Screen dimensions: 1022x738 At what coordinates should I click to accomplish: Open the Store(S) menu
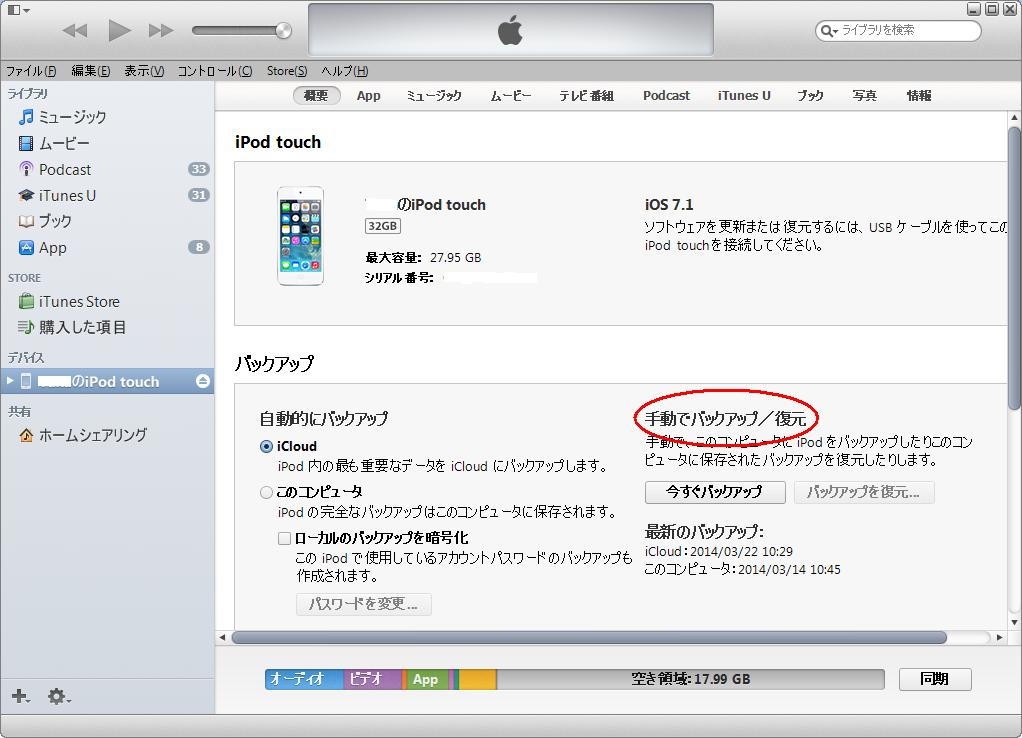287,70
